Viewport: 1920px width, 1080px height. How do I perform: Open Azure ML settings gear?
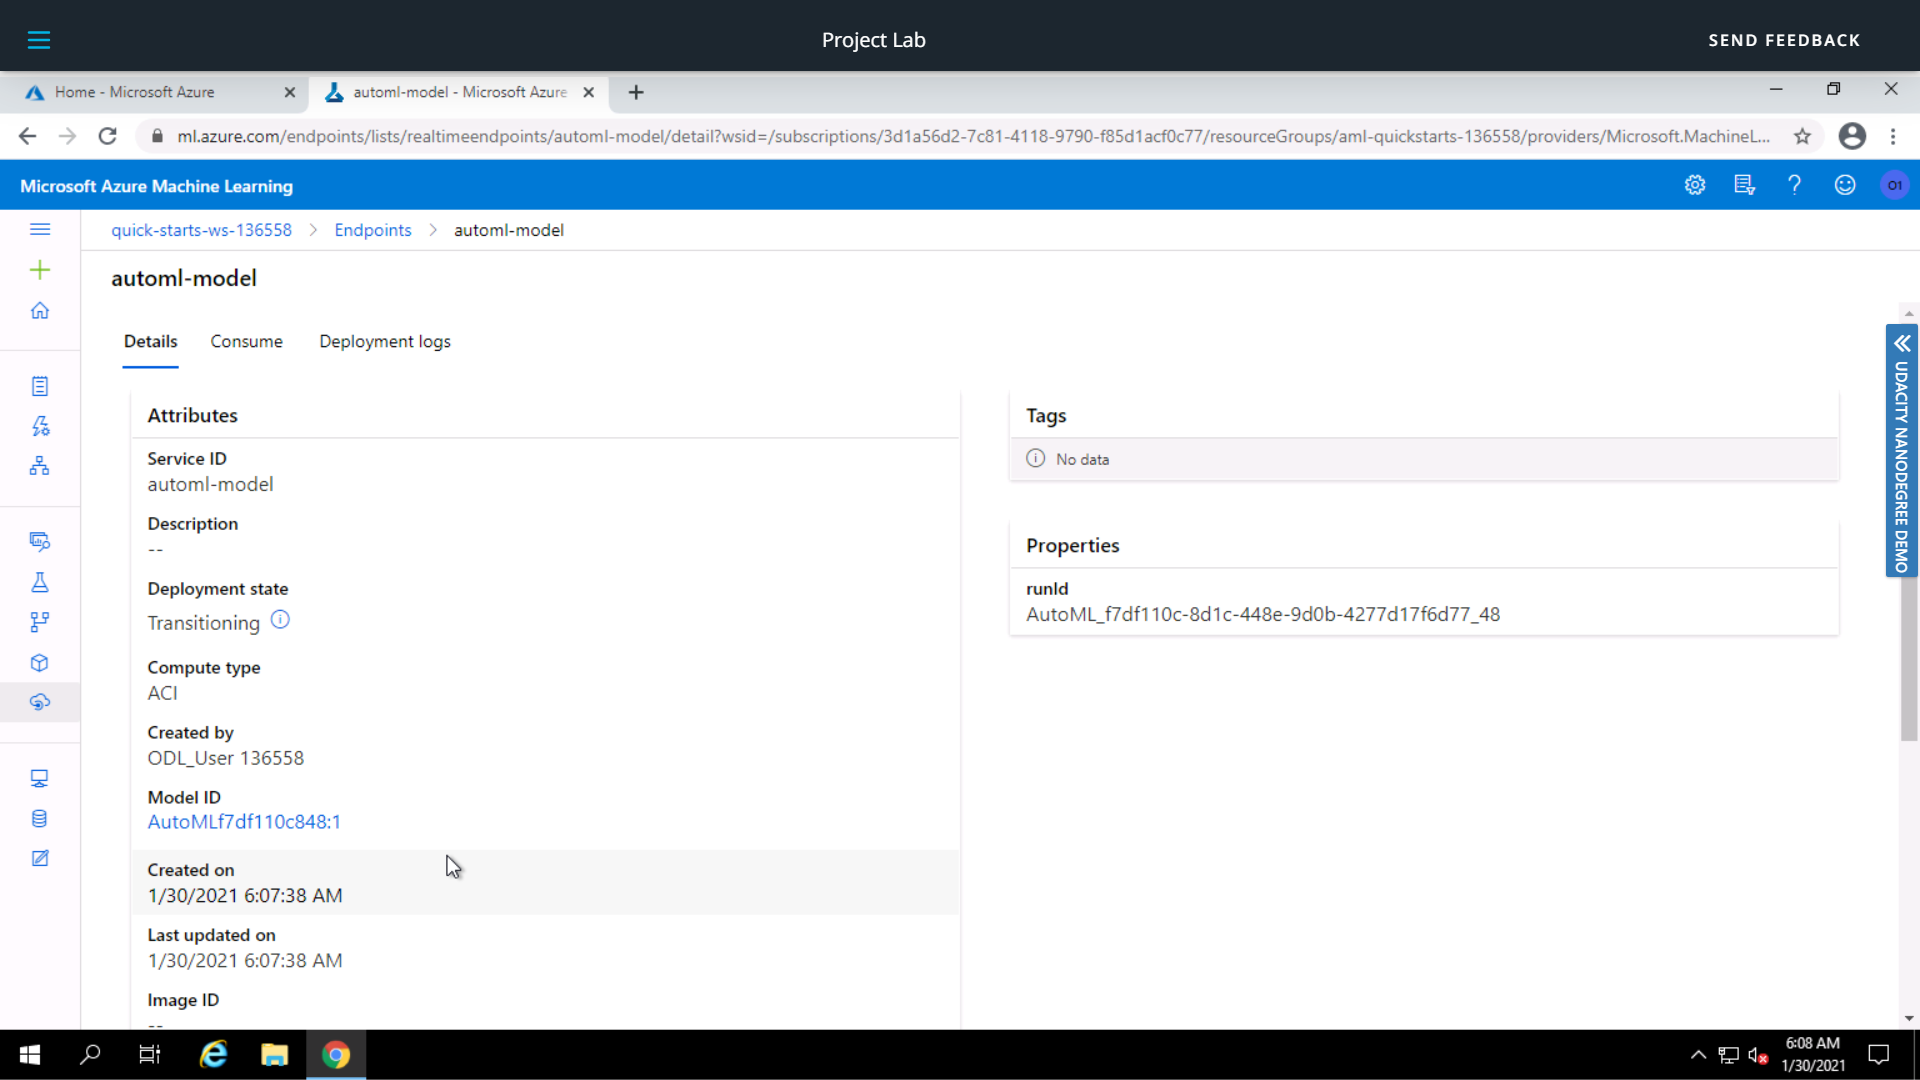click(x=1695, y=185)
